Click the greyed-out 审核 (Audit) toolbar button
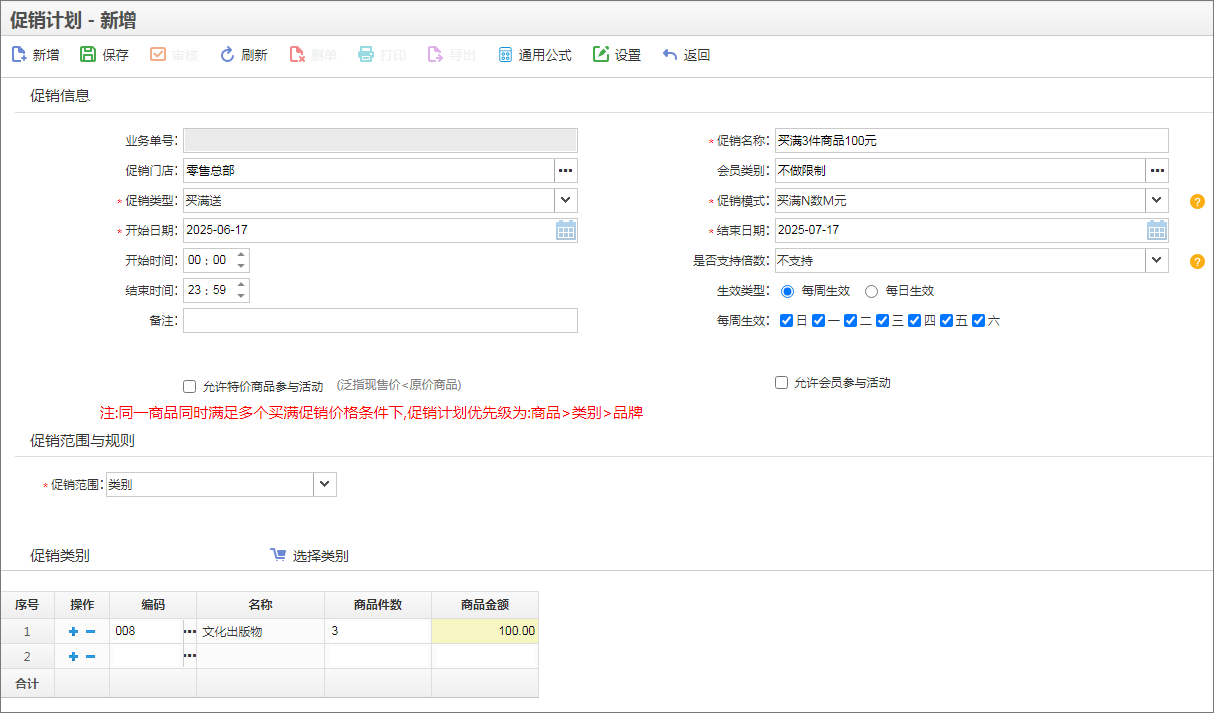The image size is (1214, 713). (174, 55)
